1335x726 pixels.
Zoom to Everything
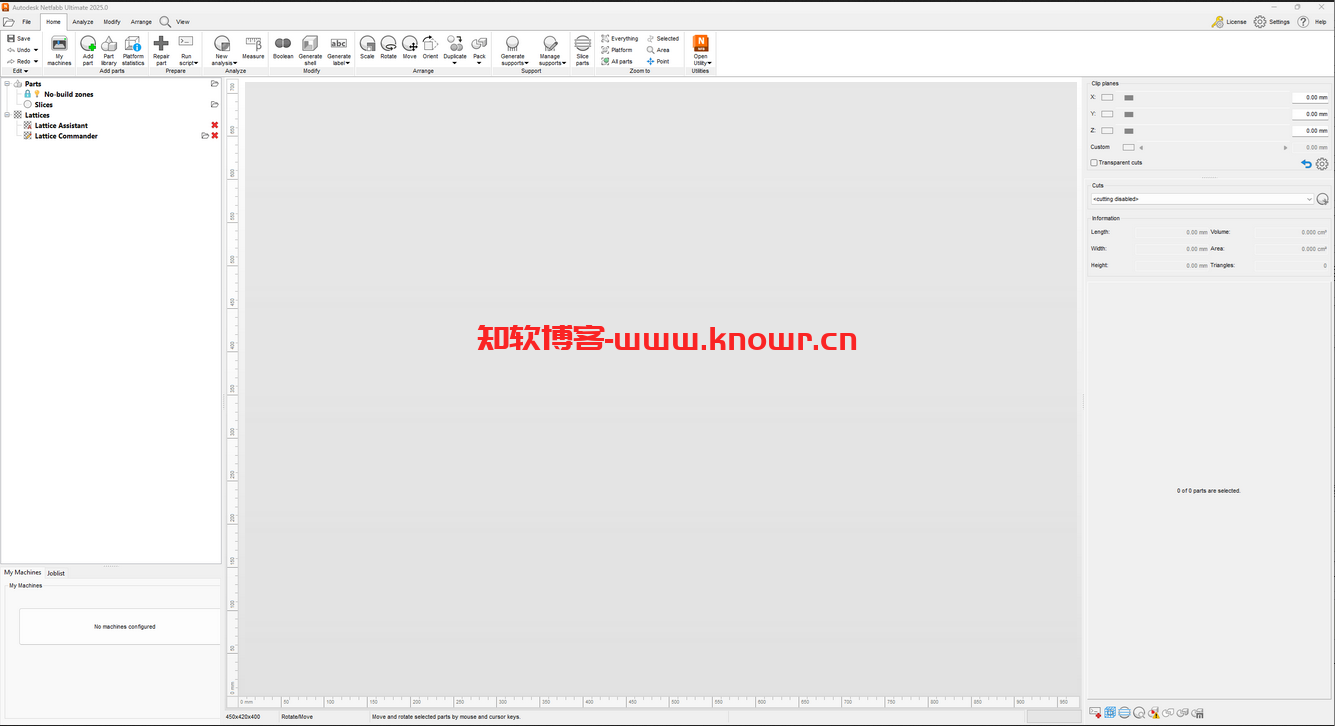tap(619, 39)
